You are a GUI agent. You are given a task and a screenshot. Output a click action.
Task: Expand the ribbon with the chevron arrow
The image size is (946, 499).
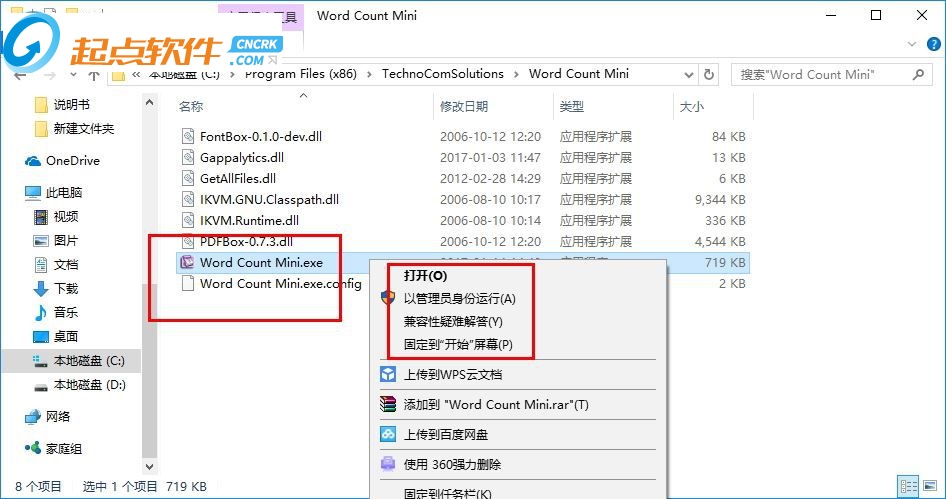(x=912, y=44)
